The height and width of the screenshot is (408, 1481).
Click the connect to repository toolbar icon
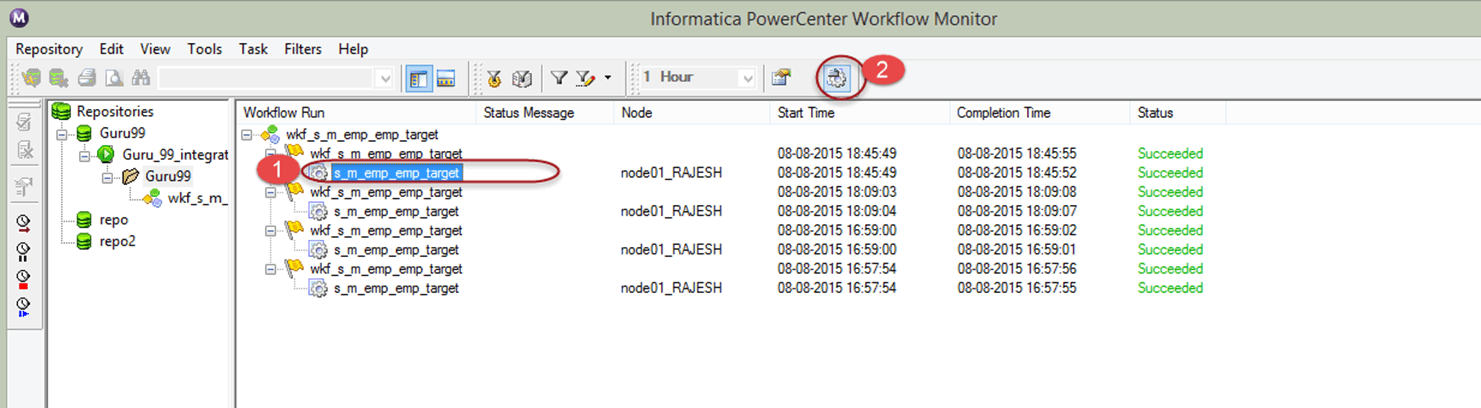(x=31, y=77)
